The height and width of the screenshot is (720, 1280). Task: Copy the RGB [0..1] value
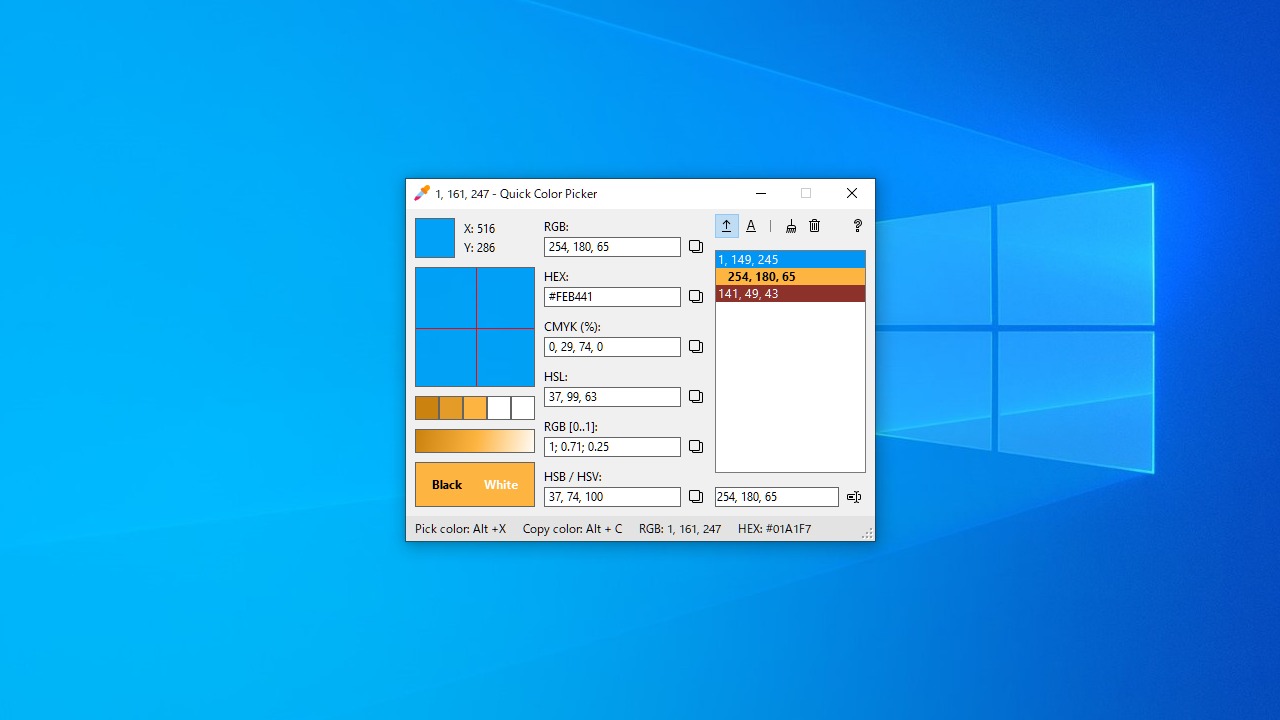696,447
